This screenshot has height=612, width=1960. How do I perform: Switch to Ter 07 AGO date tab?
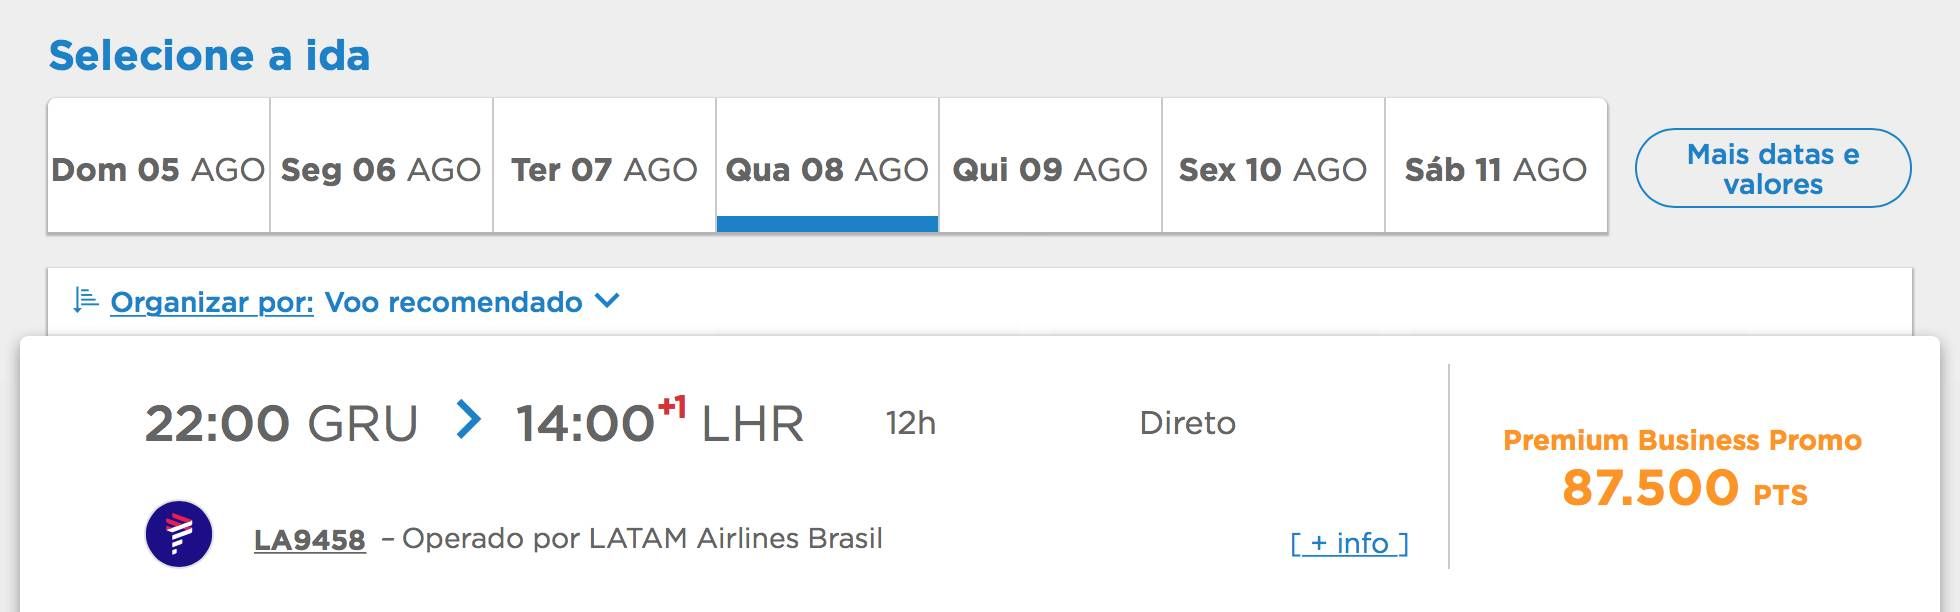[605, 166]
